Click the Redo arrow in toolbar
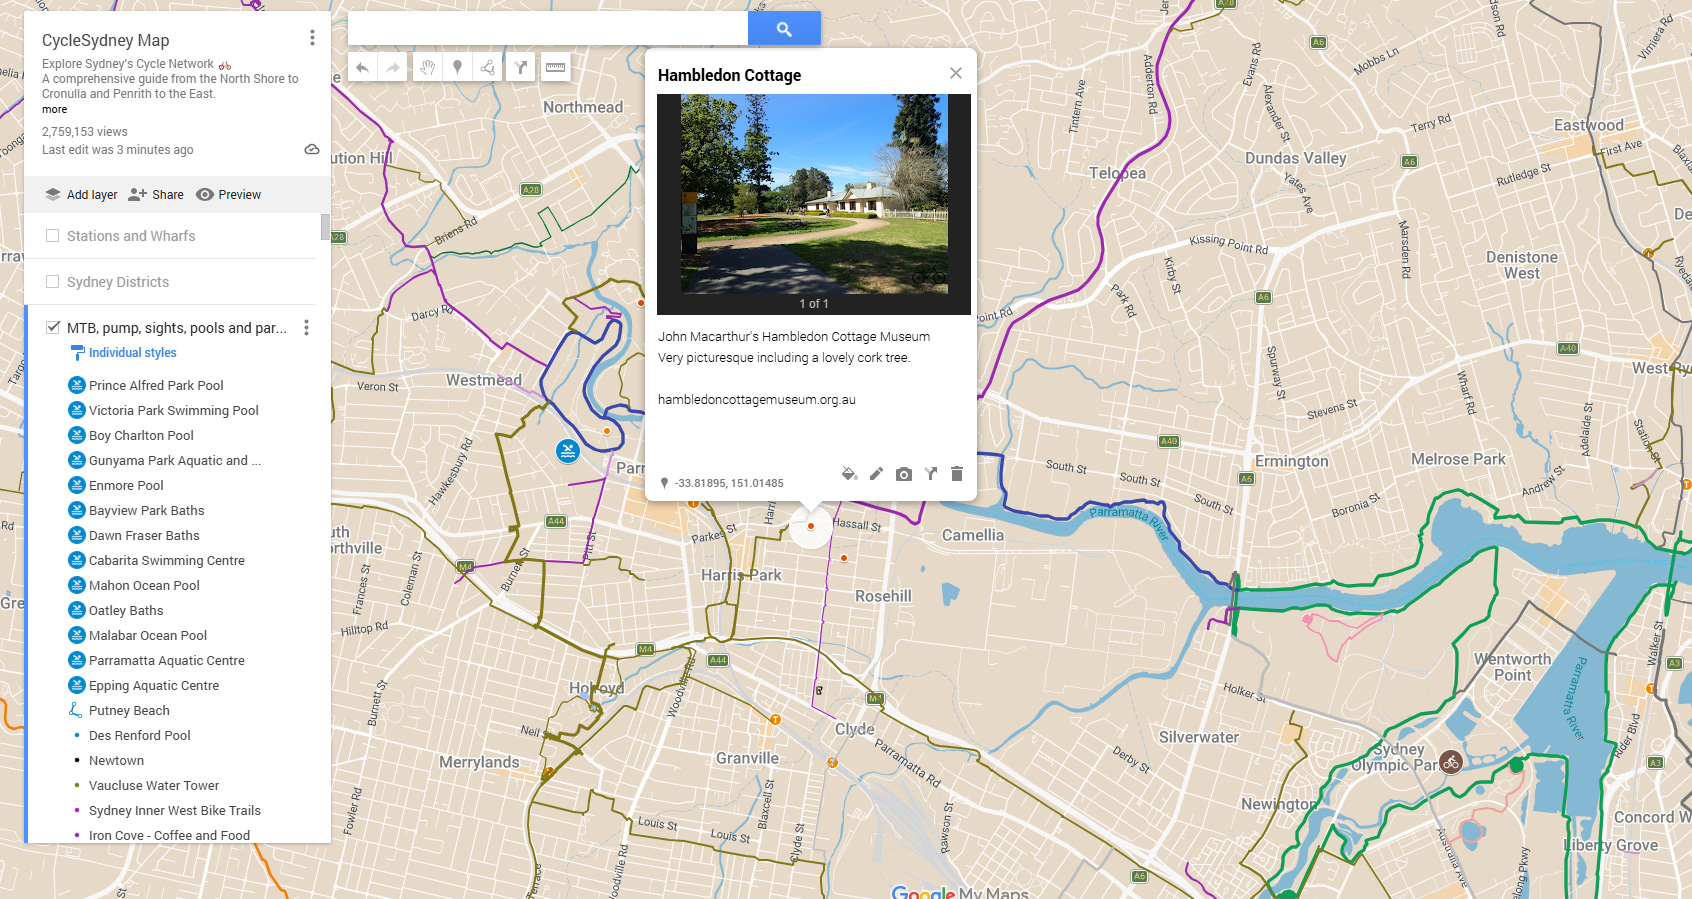This screenshot has height=899, width=1692. tap(393, 68)
